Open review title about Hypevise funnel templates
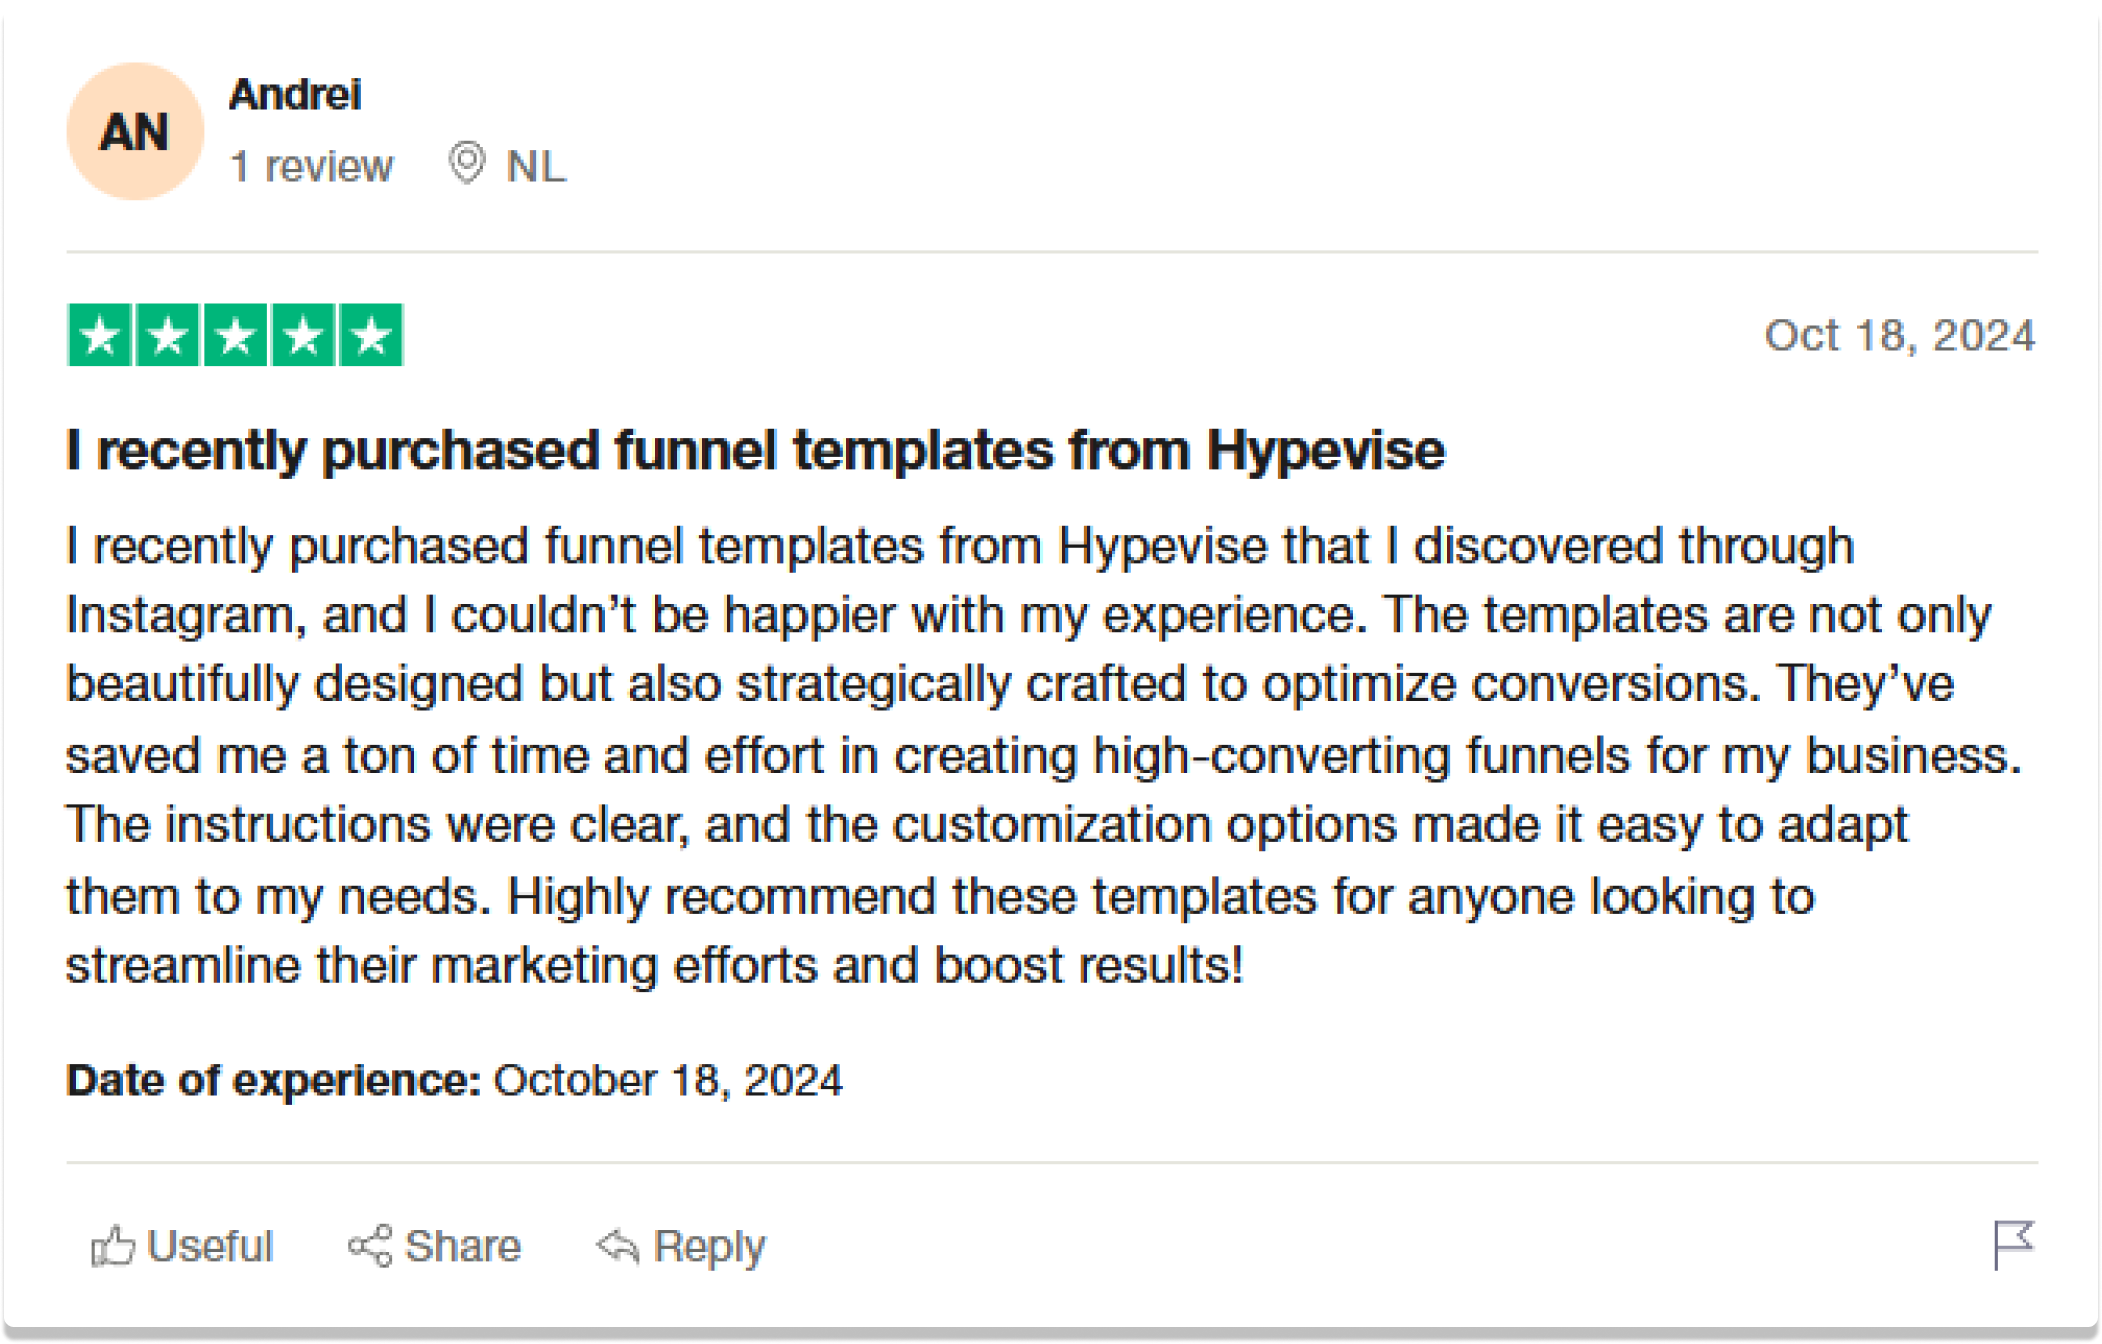This screenshot has height=1344, width=2102. coord(755,449)
